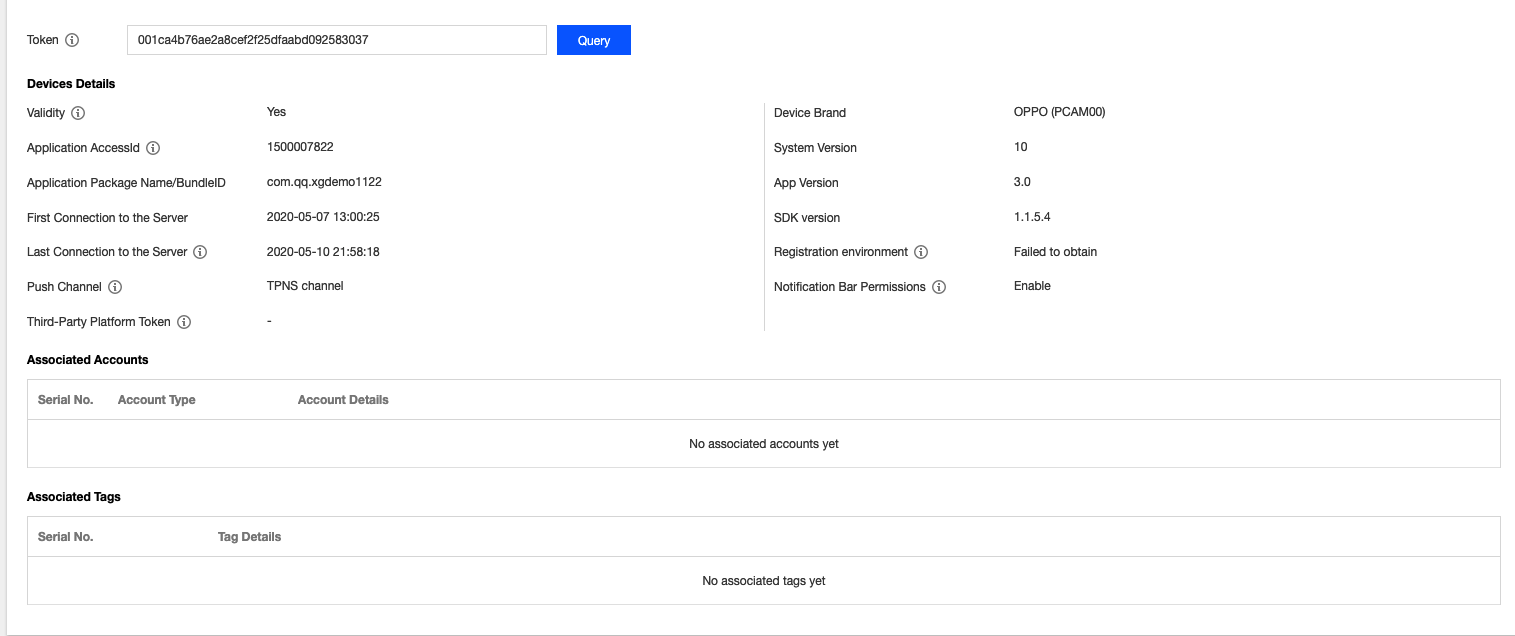The height and width of the screenshot is (636, 1515).
Task: Open the Application AccessId info tooltip icon
Action: coord(153,148)
